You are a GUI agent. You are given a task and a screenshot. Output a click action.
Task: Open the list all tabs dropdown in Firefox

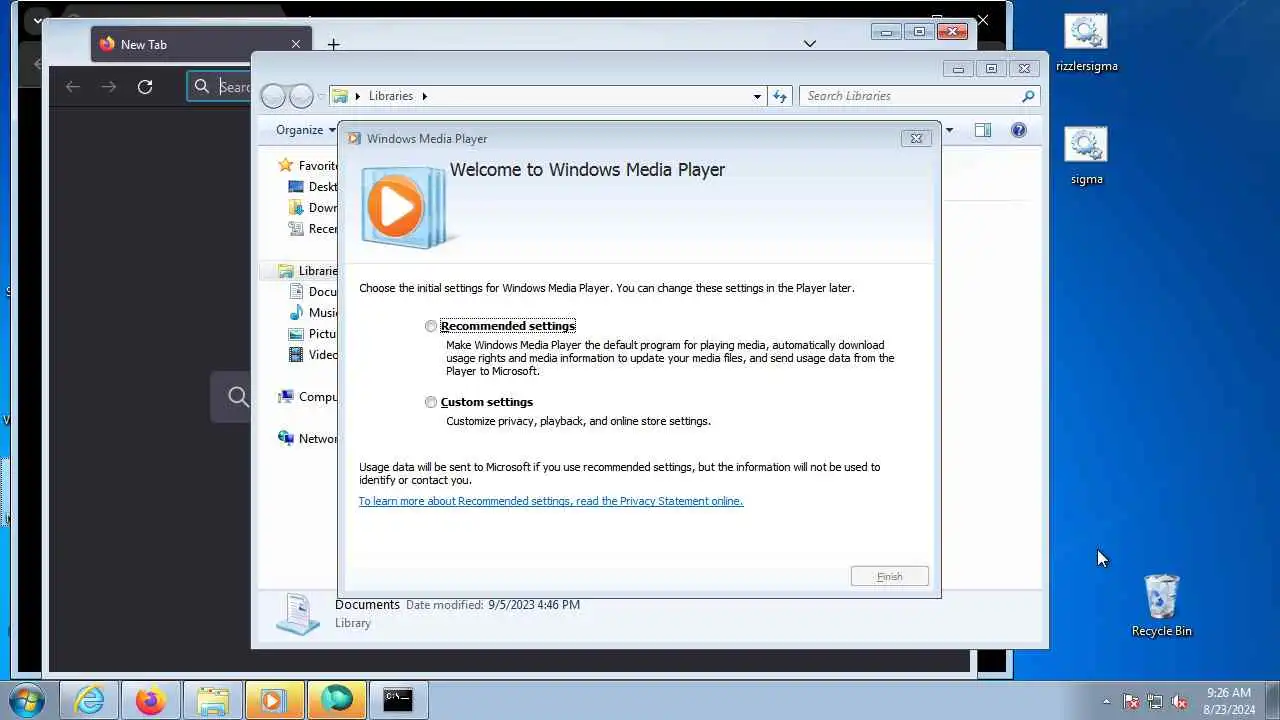pyautogui.click(x=810, y=44)
